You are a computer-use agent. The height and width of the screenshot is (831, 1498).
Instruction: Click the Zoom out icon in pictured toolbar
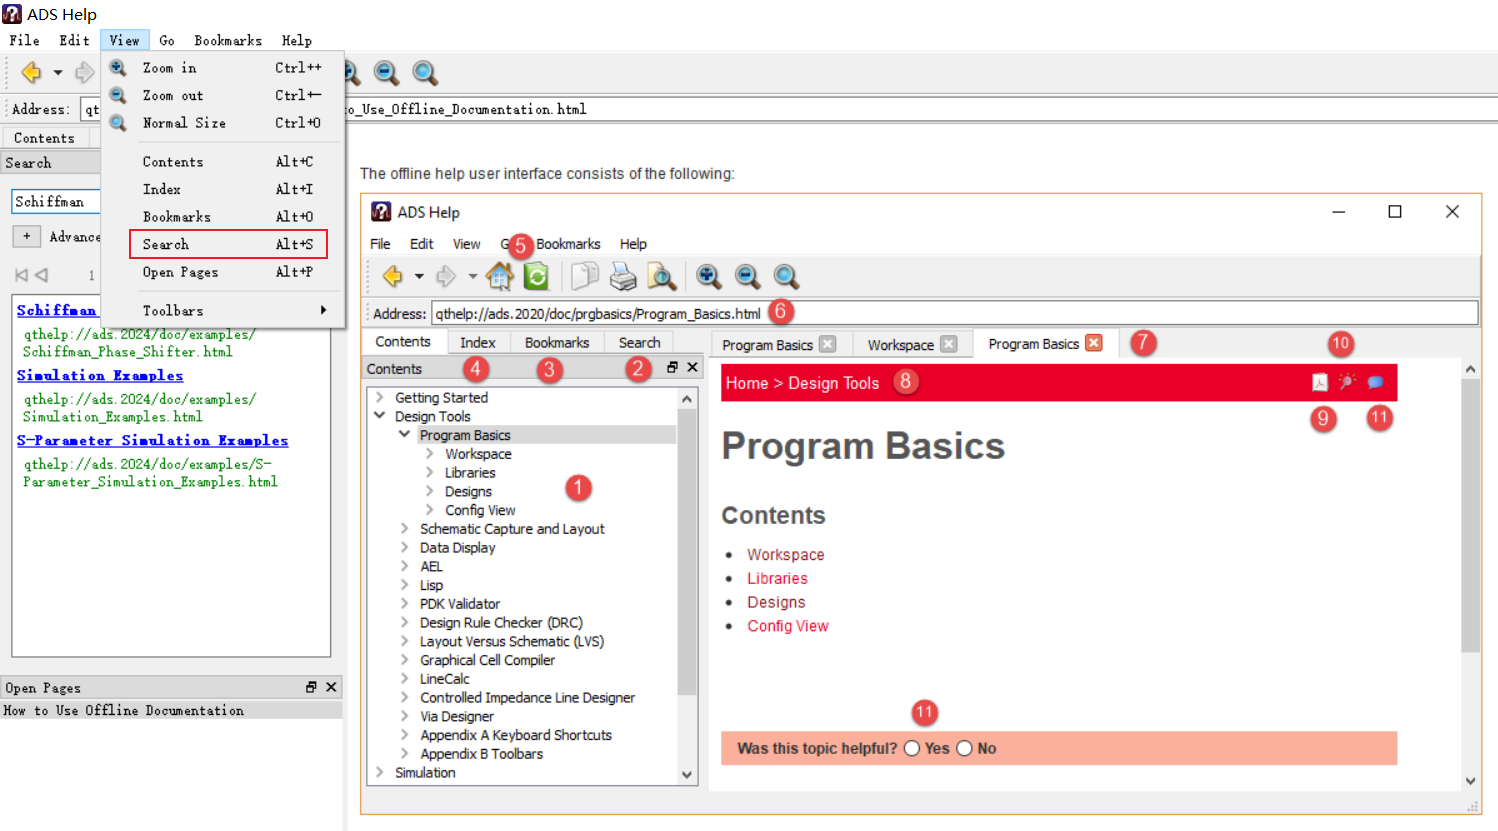tap(747, 276)
